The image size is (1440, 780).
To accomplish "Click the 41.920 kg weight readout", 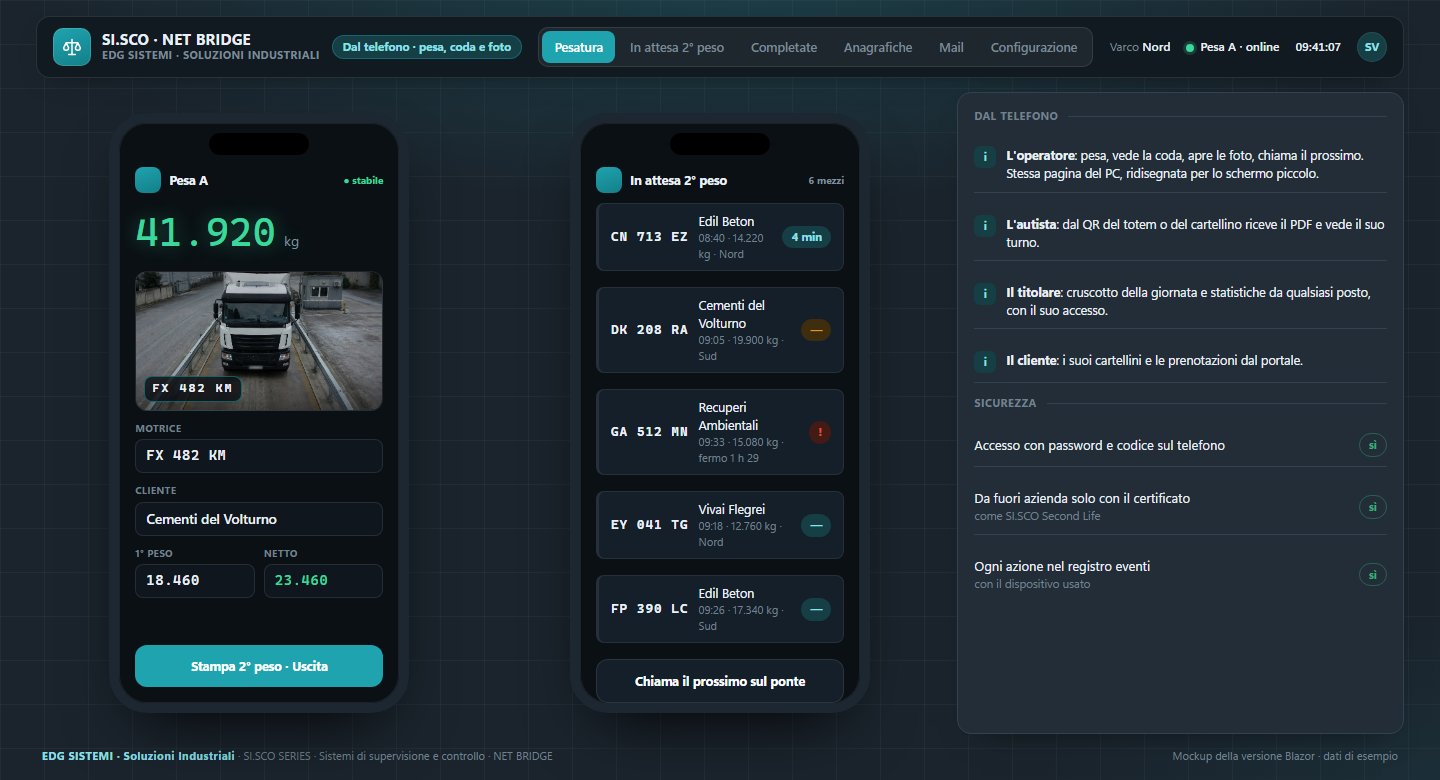I will 217,232.
